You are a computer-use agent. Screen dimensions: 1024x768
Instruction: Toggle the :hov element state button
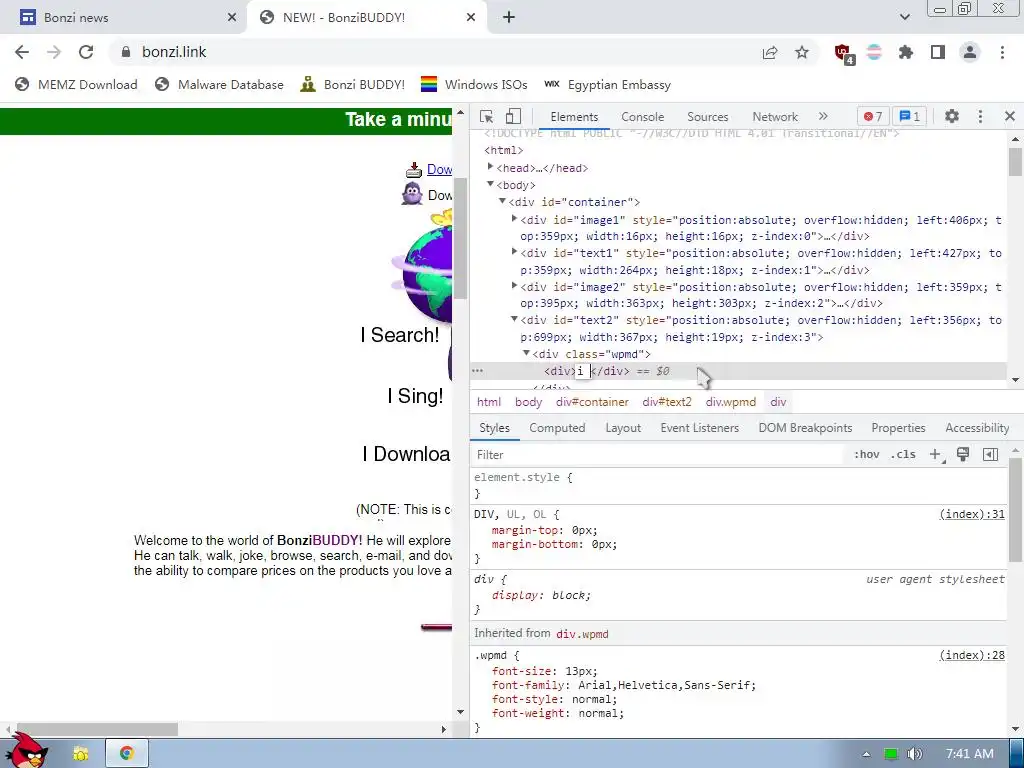point(867,455)
